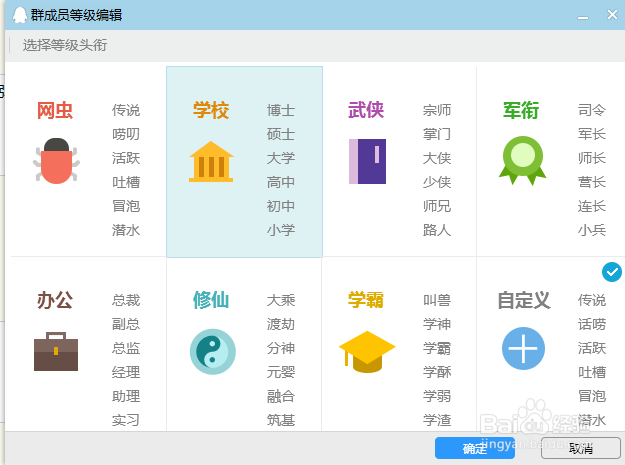This screenshot has height=465, width=625.
Task: Click the 唠叨 rank under 网虫
Action: pos(126,134)
